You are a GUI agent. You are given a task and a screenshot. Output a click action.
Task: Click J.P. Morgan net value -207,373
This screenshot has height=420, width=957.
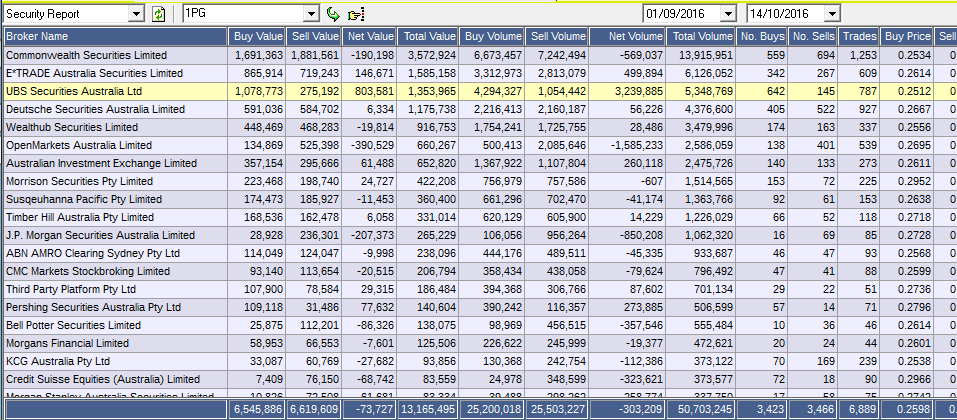pos(369,236)
